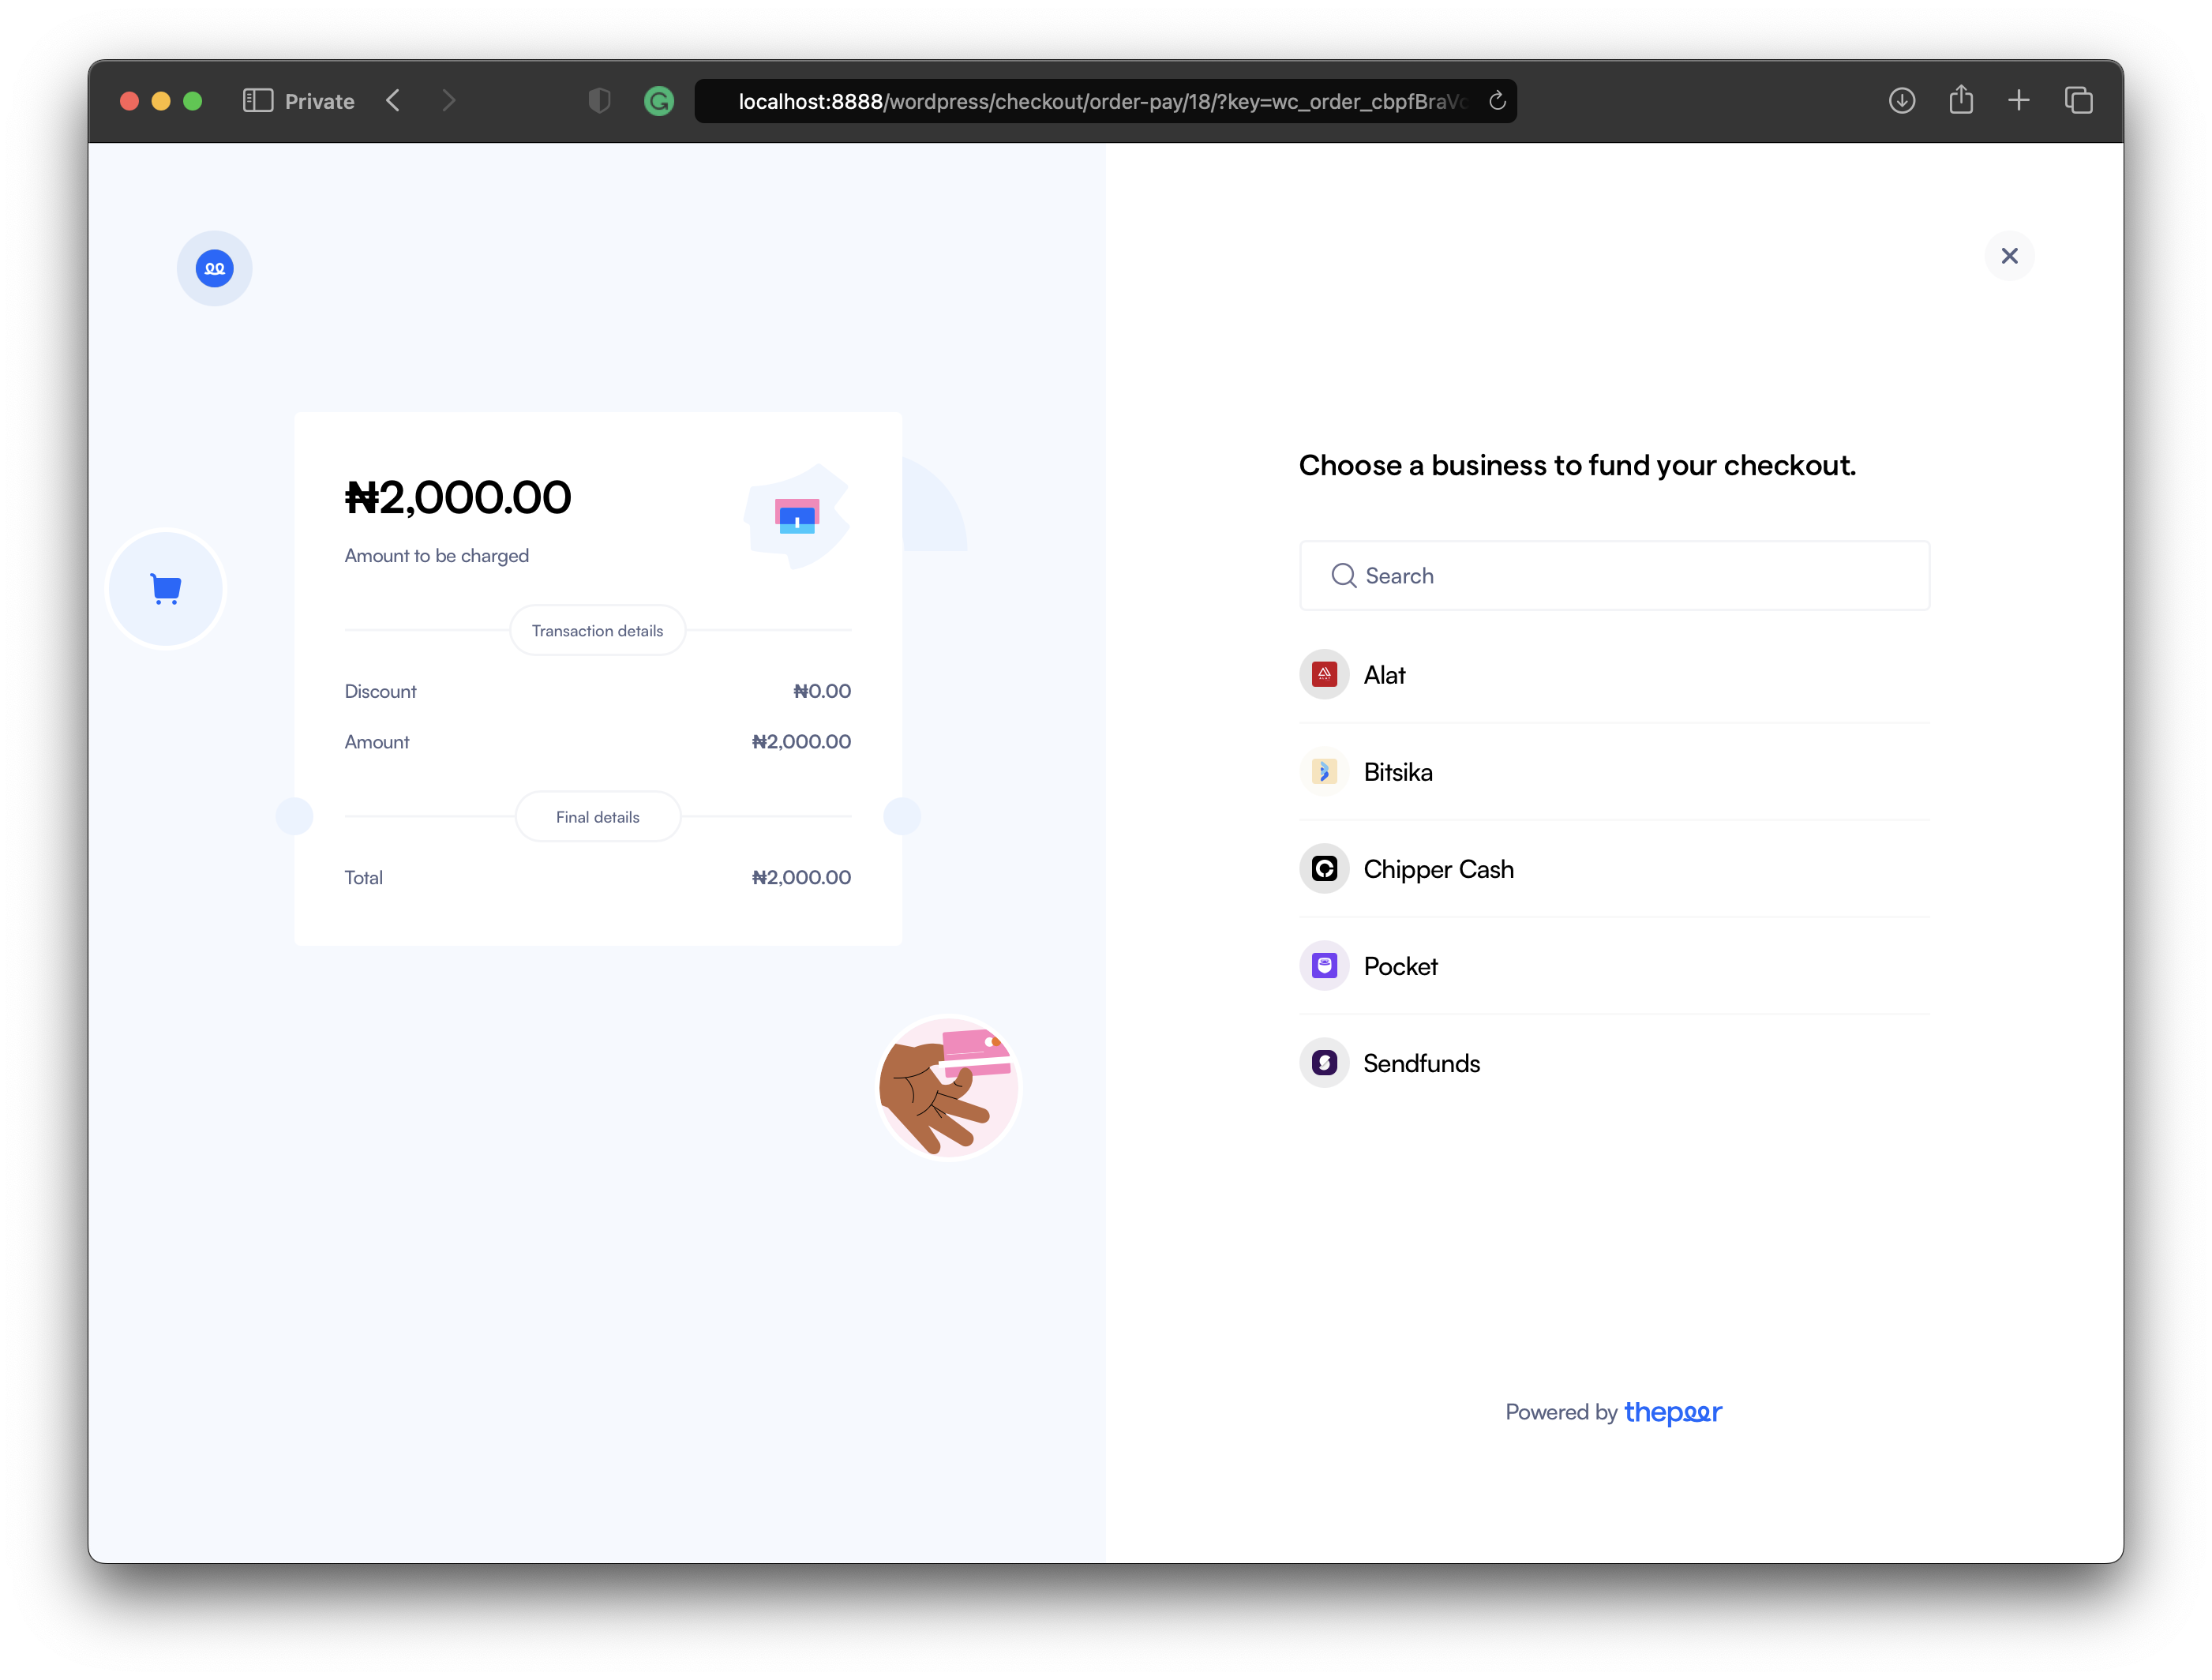
Task: Click the red Alat logo icon
Action: [1324, 675]
